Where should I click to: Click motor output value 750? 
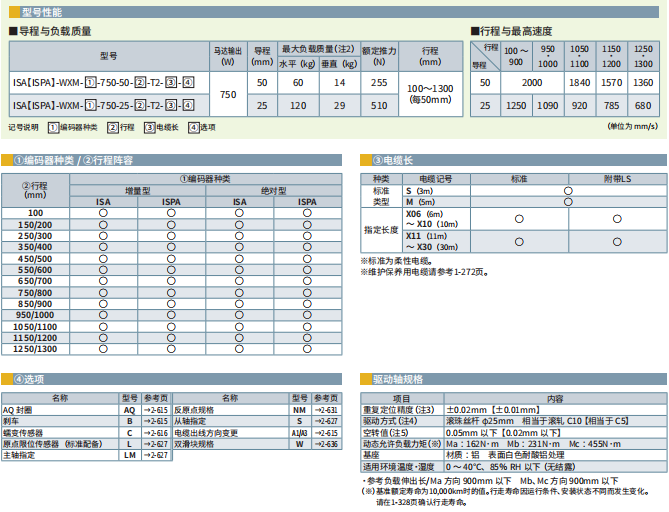pyautogui.click(x=228, y=94)
